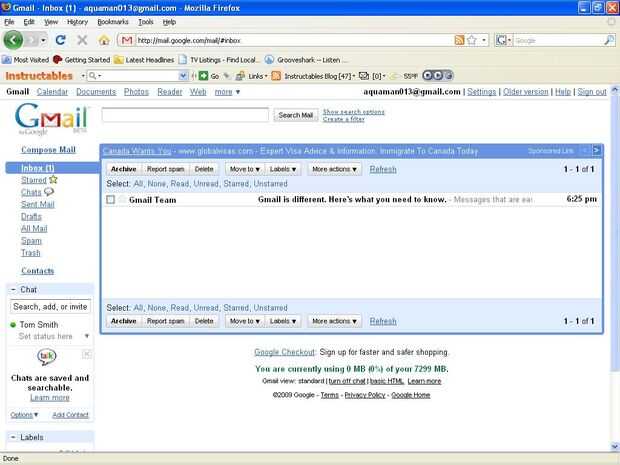Open the back history dropdown arrow
This screenshot has width=620, height=465.
click(43, 40)
